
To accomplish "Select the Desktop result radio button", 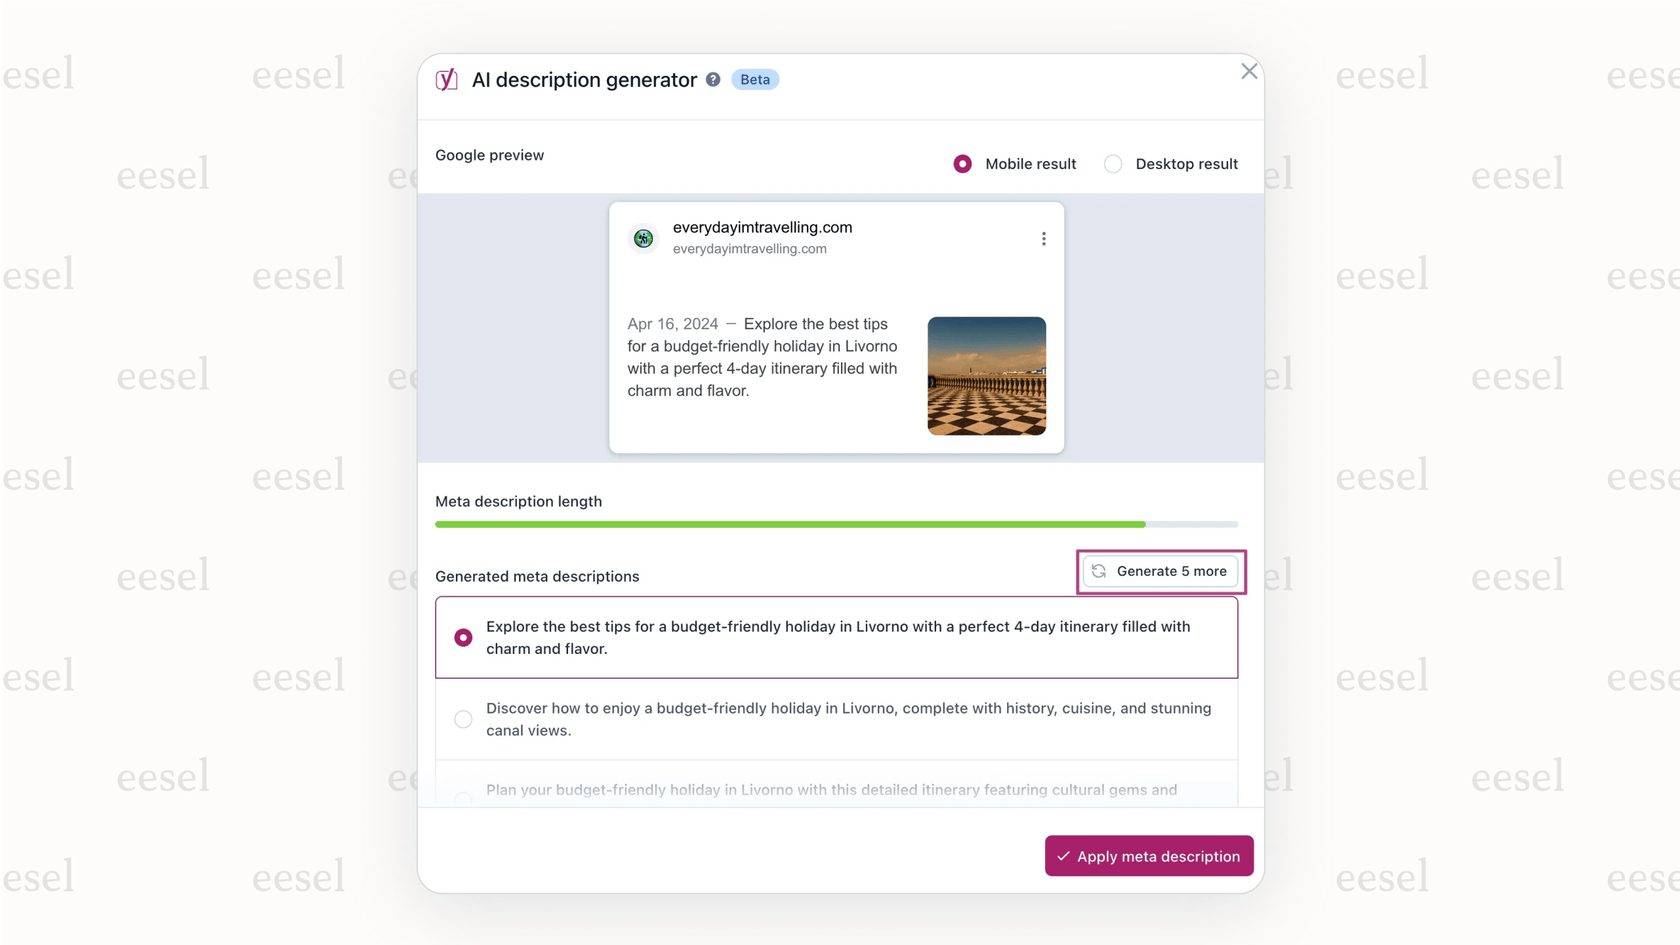I will (1112, 163).
